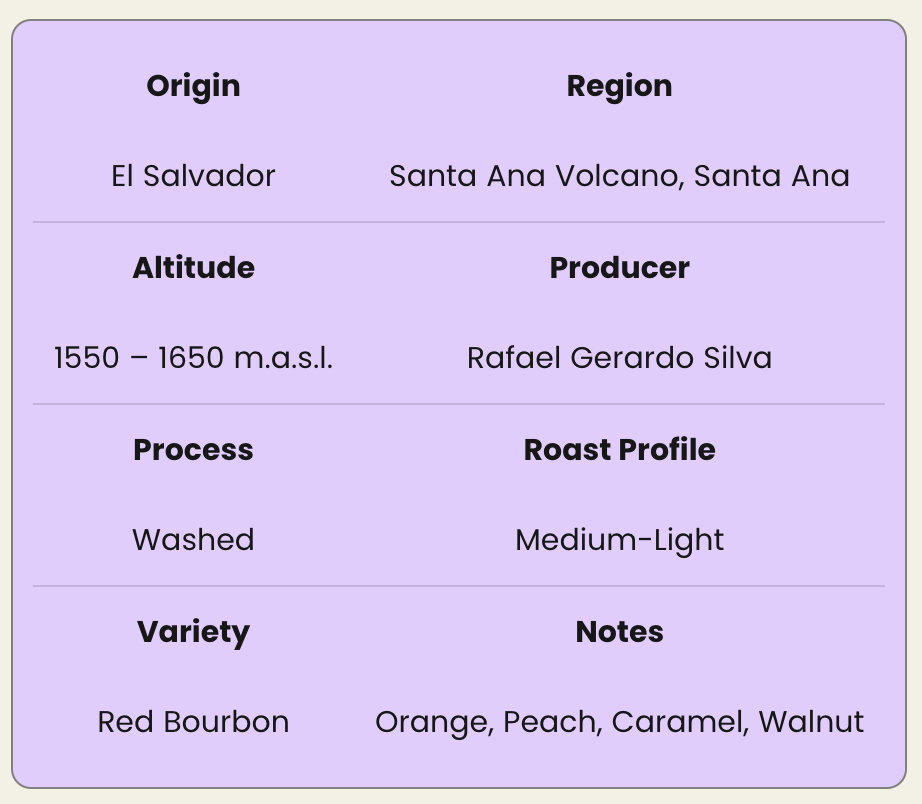Click the word Volcano in the region value
Image resolution: width=922 pixels, height=804 pixels.
pyautogui.click(x=615, y=176)
